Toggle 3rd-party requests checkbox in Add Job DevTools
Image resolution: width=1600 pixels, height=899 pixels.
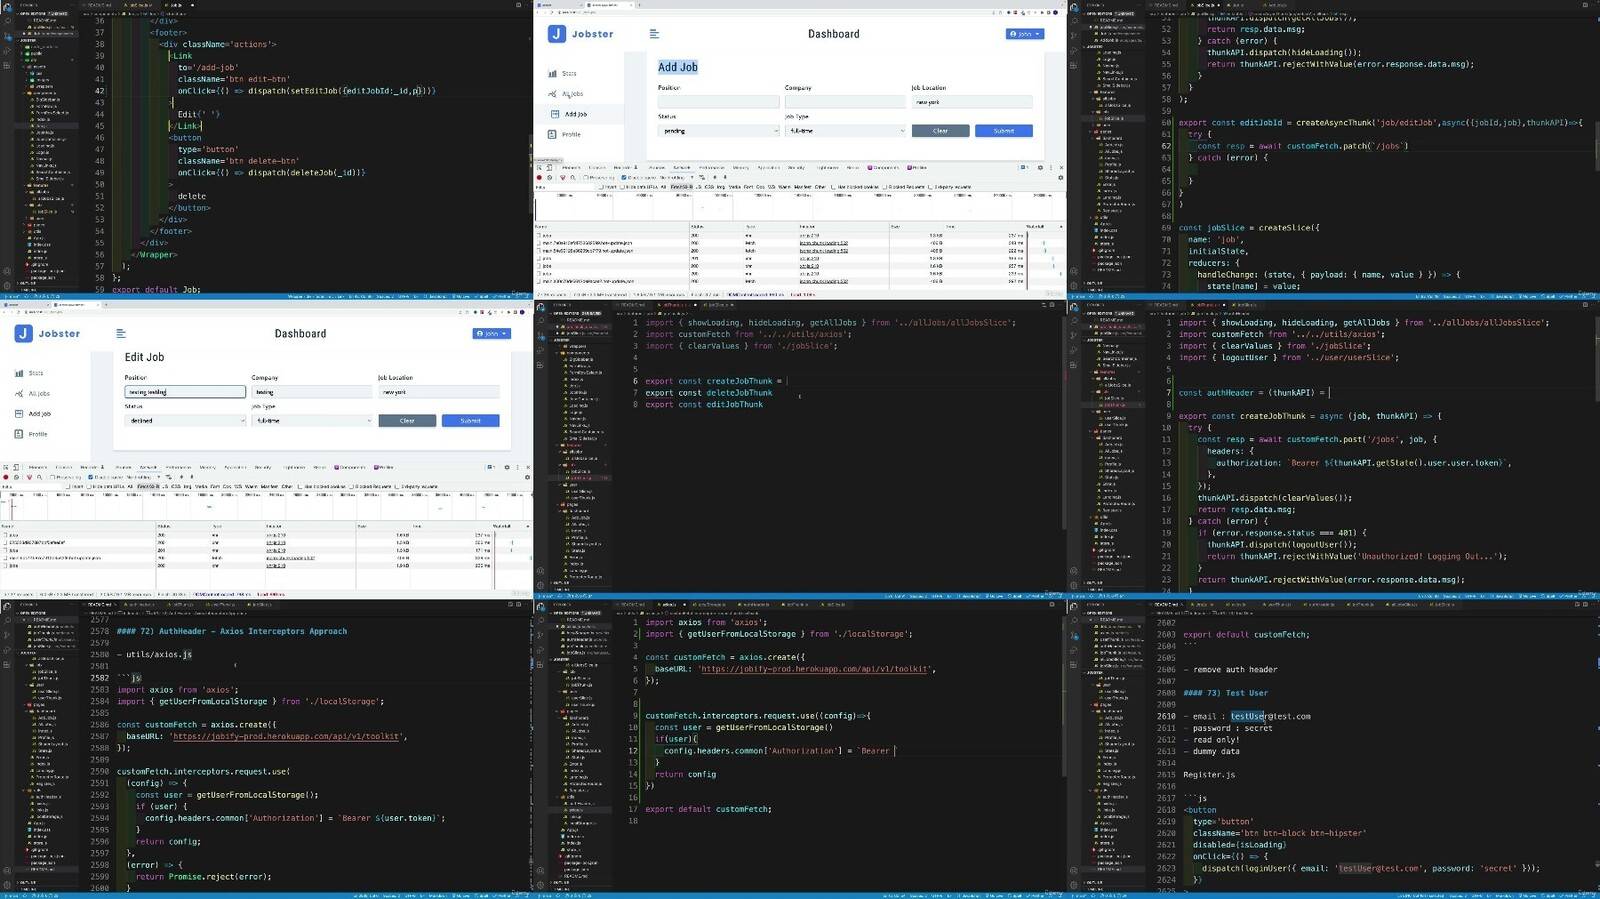930,187
